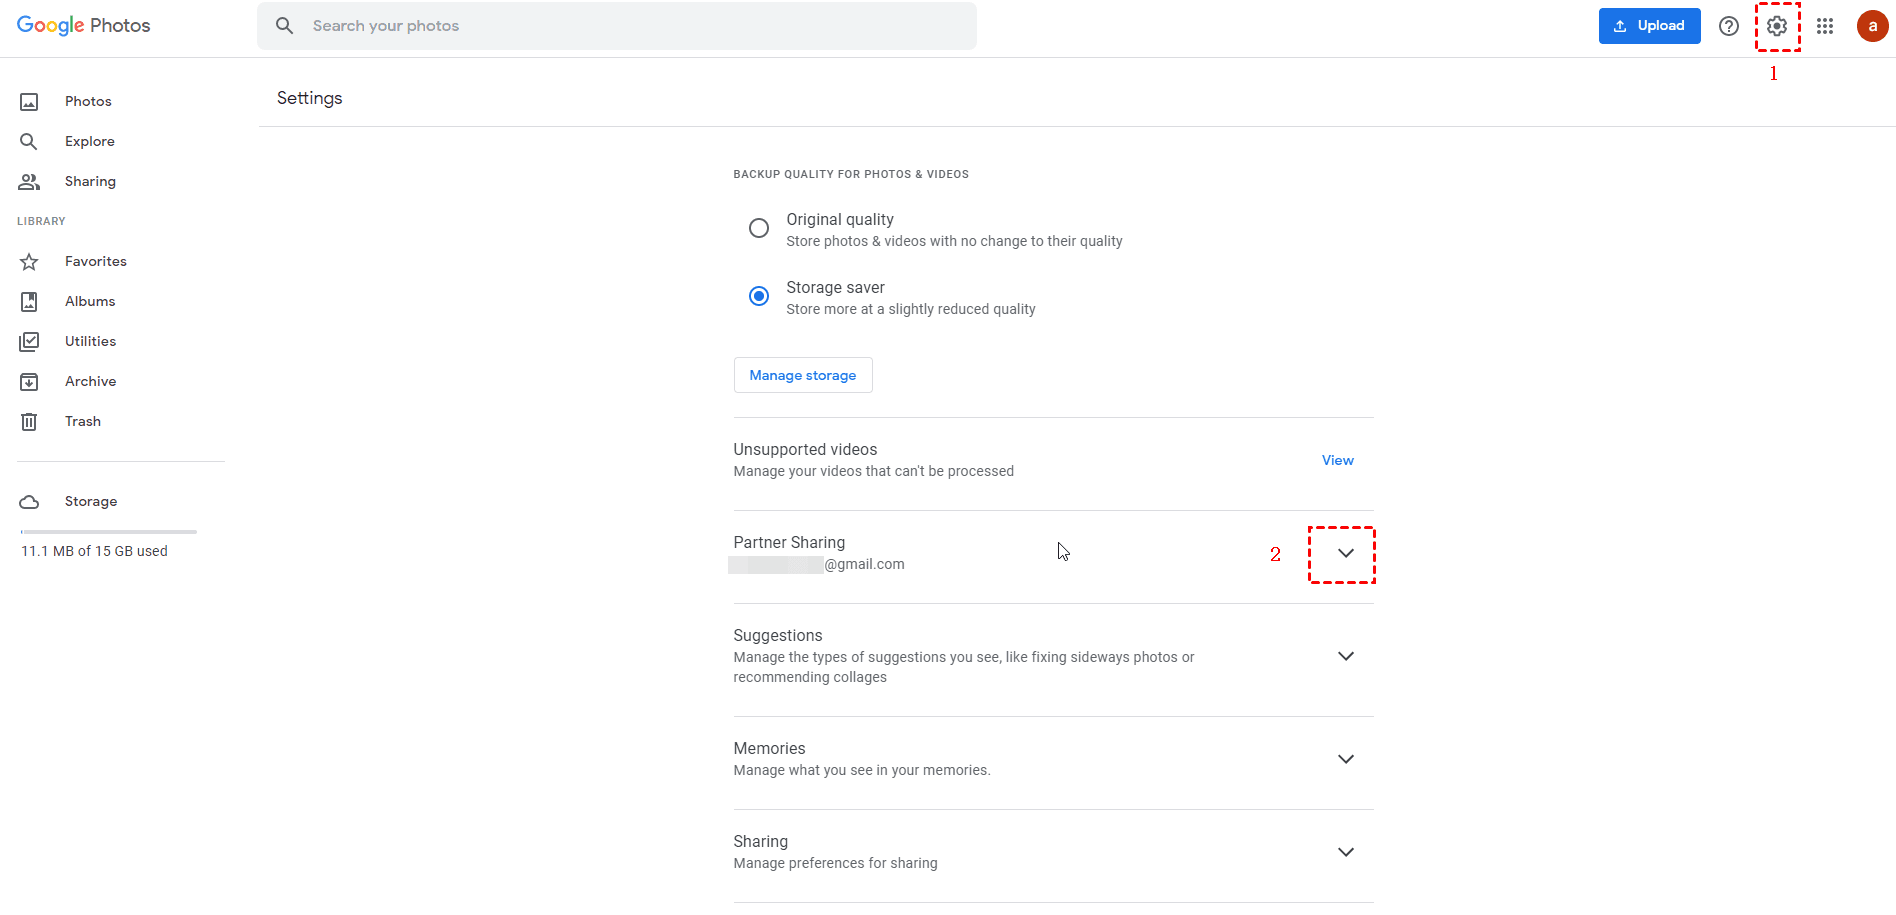Click the Trash bin icon
This screenshot has height=915, width=1896.
pos(29,422)
